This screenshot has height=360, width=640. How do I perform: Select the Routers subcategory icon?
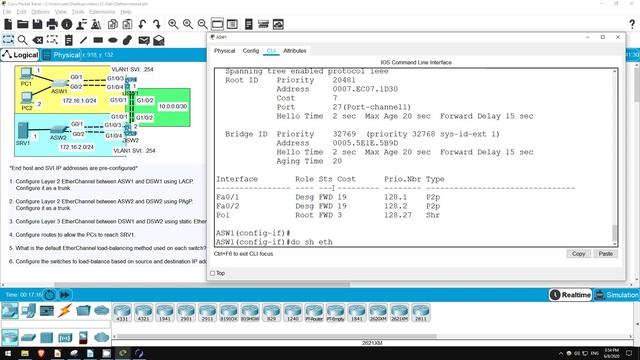[9, 338]
